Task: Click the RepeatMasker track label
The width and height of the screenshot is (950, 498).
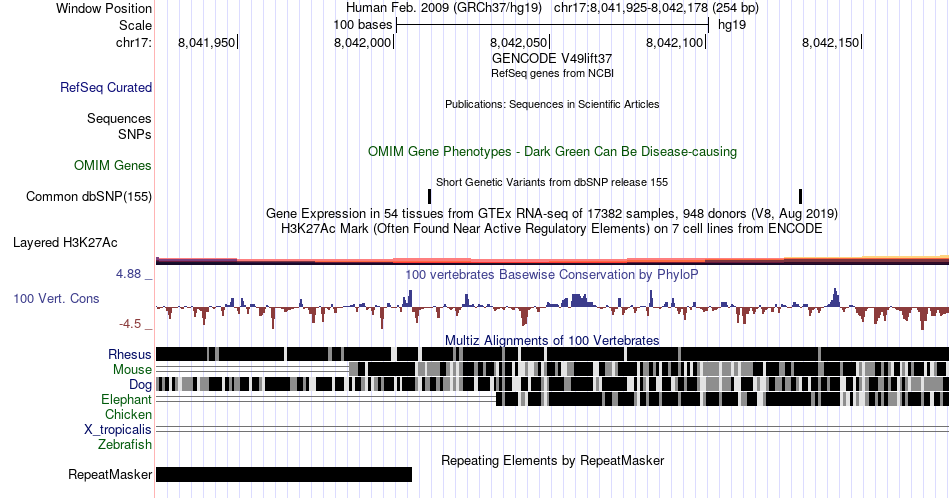Action: point(110,474)
